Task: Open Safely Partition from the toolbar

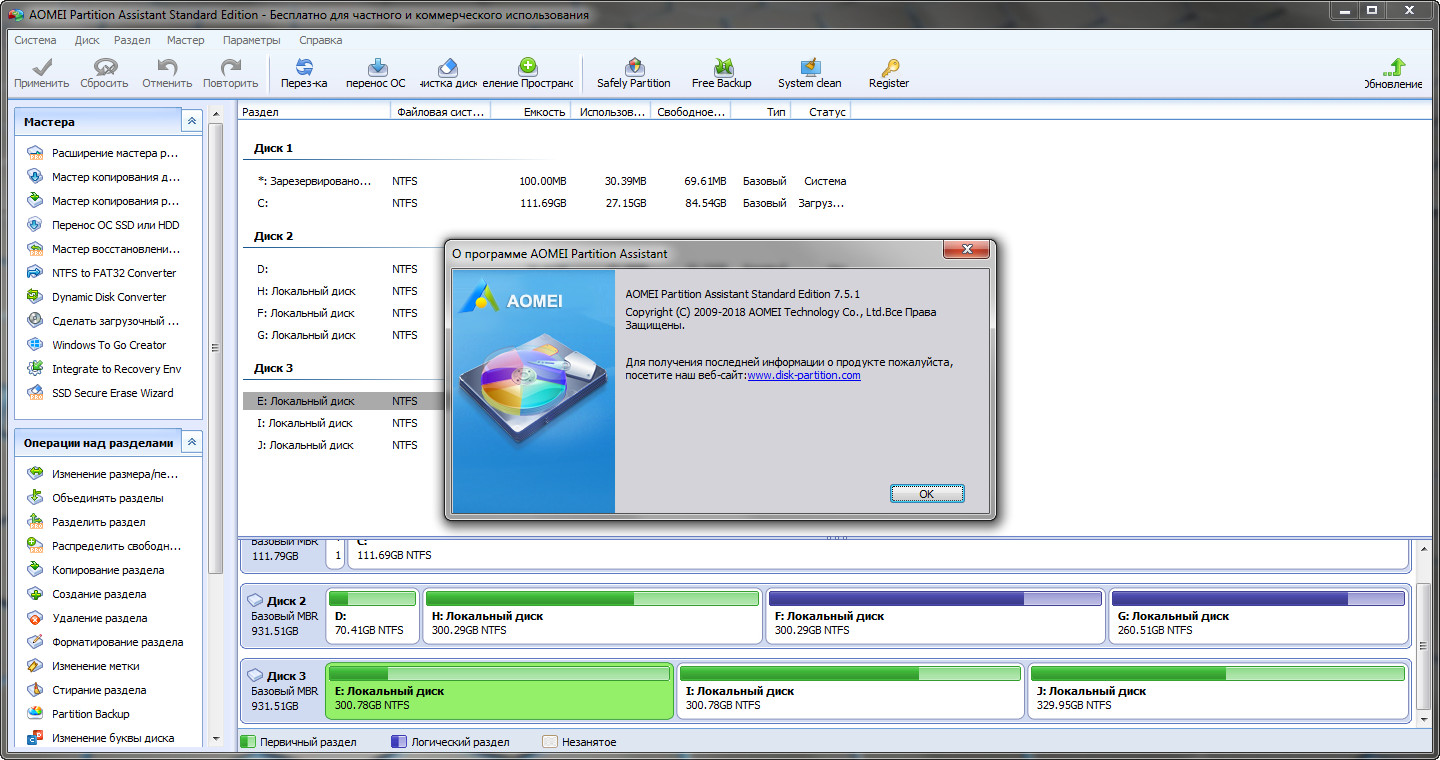Action: click(x=633, y=72)
